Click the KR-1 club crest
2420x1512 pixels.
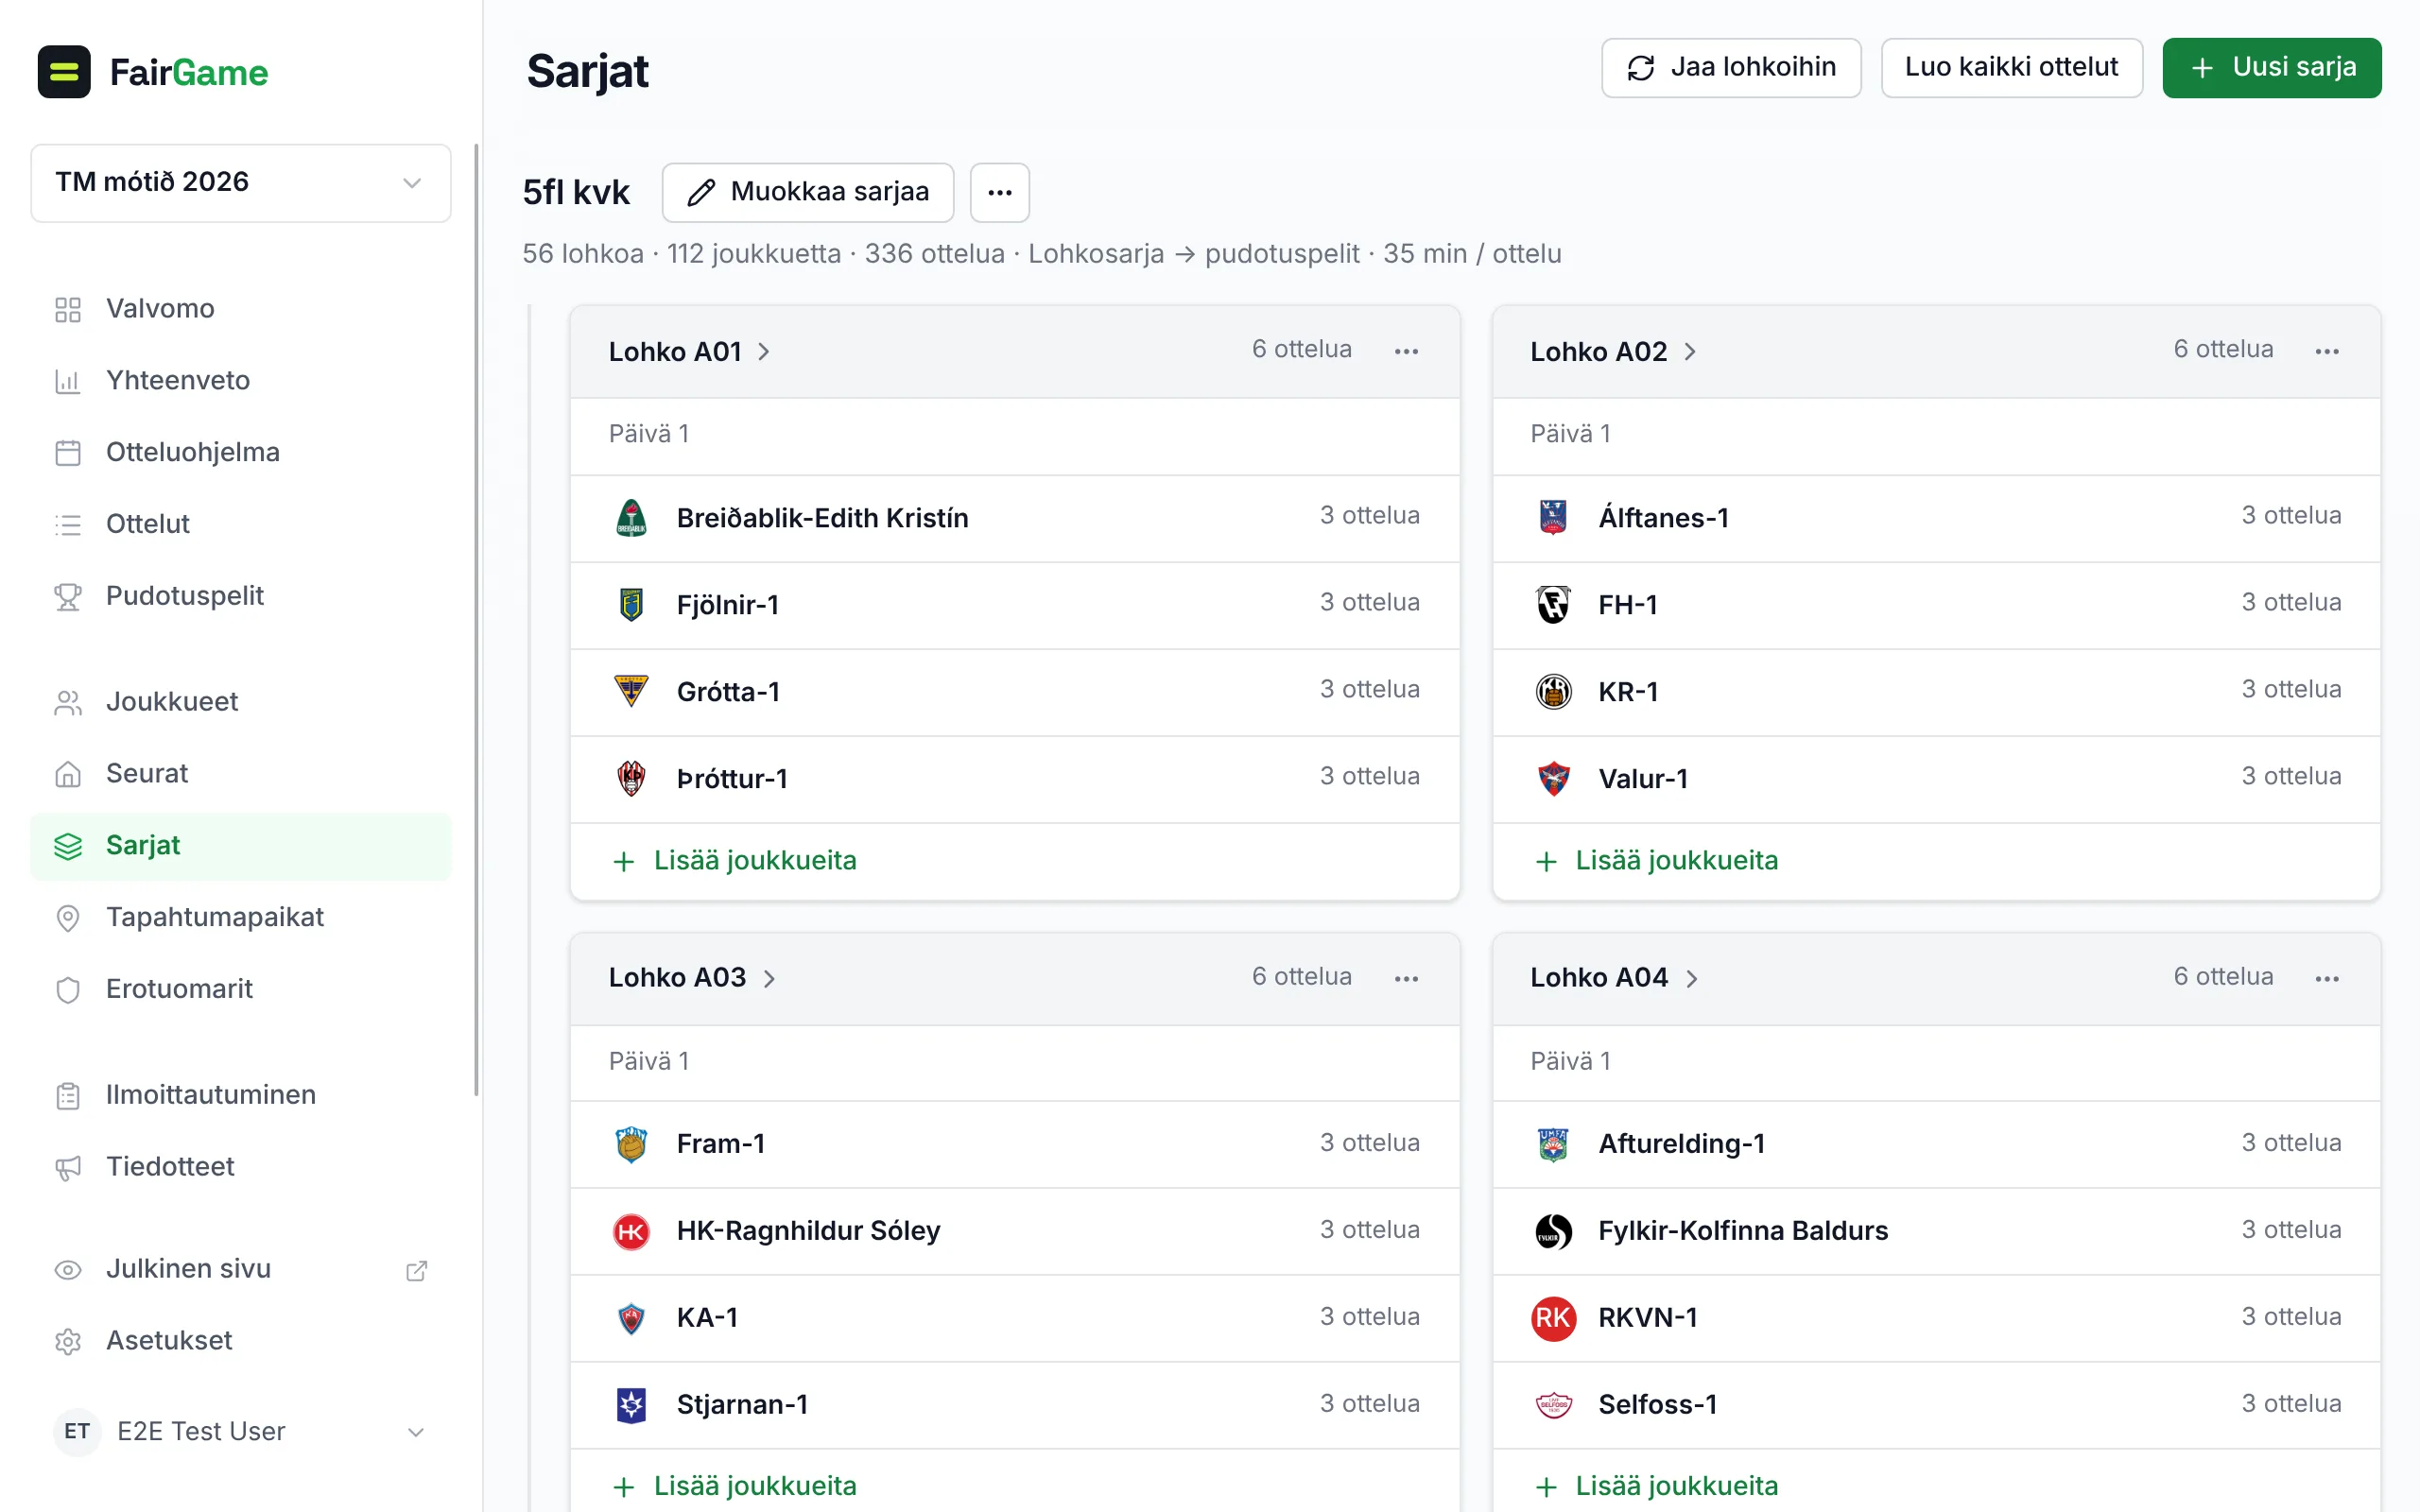pos(1553,692)
